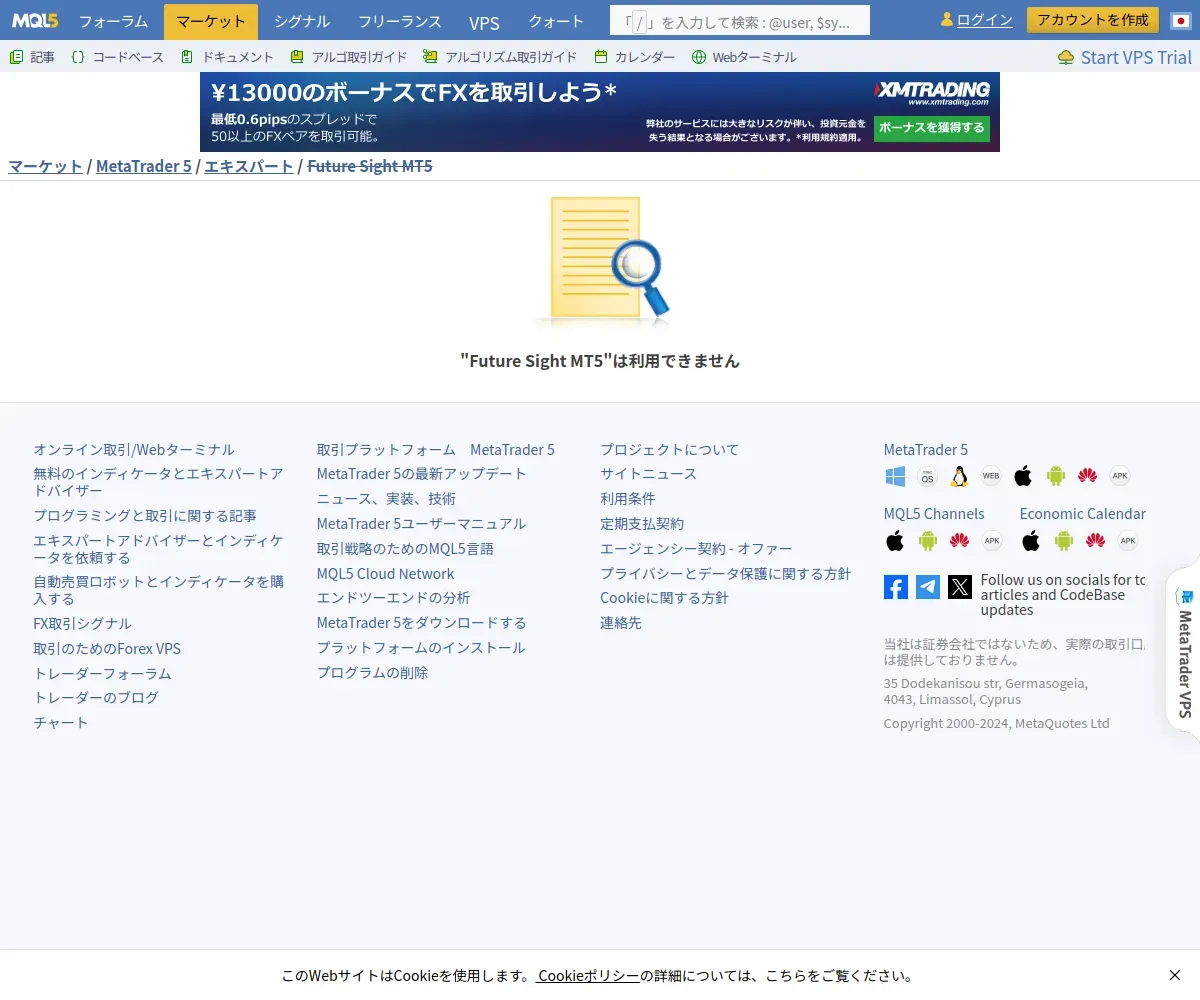Open 利用条件 footer link
The width and height of the screenshot is (1200, 1000).
[x=628, y=499]
